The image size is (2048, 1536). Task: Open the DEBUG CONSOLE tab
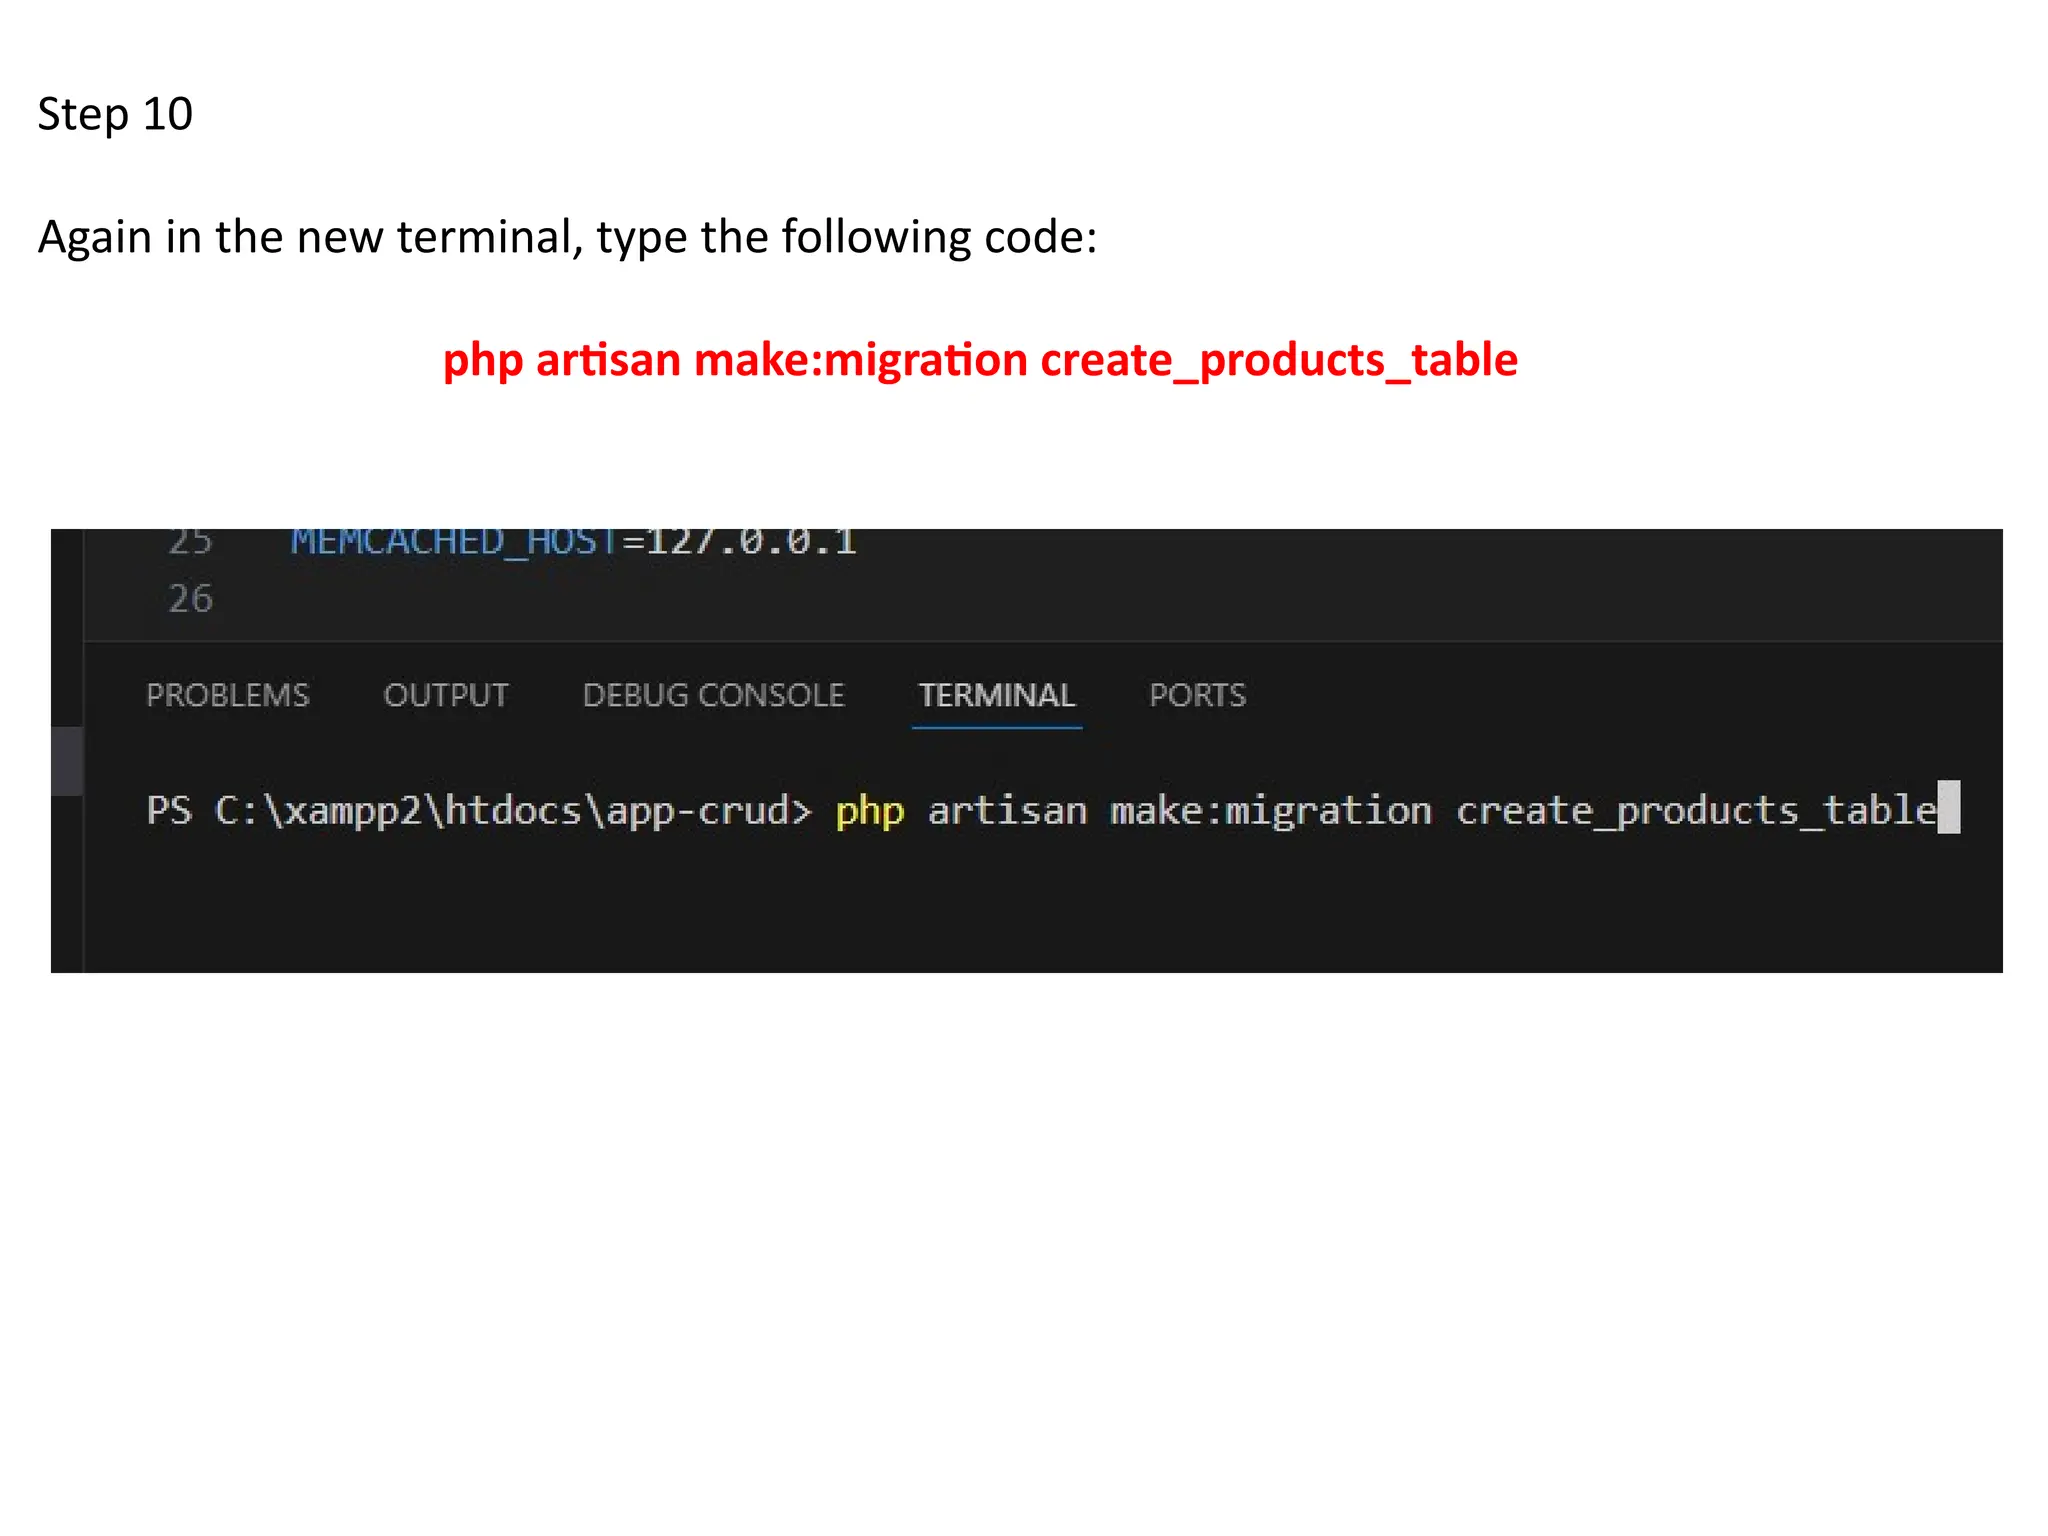[714, 695]
